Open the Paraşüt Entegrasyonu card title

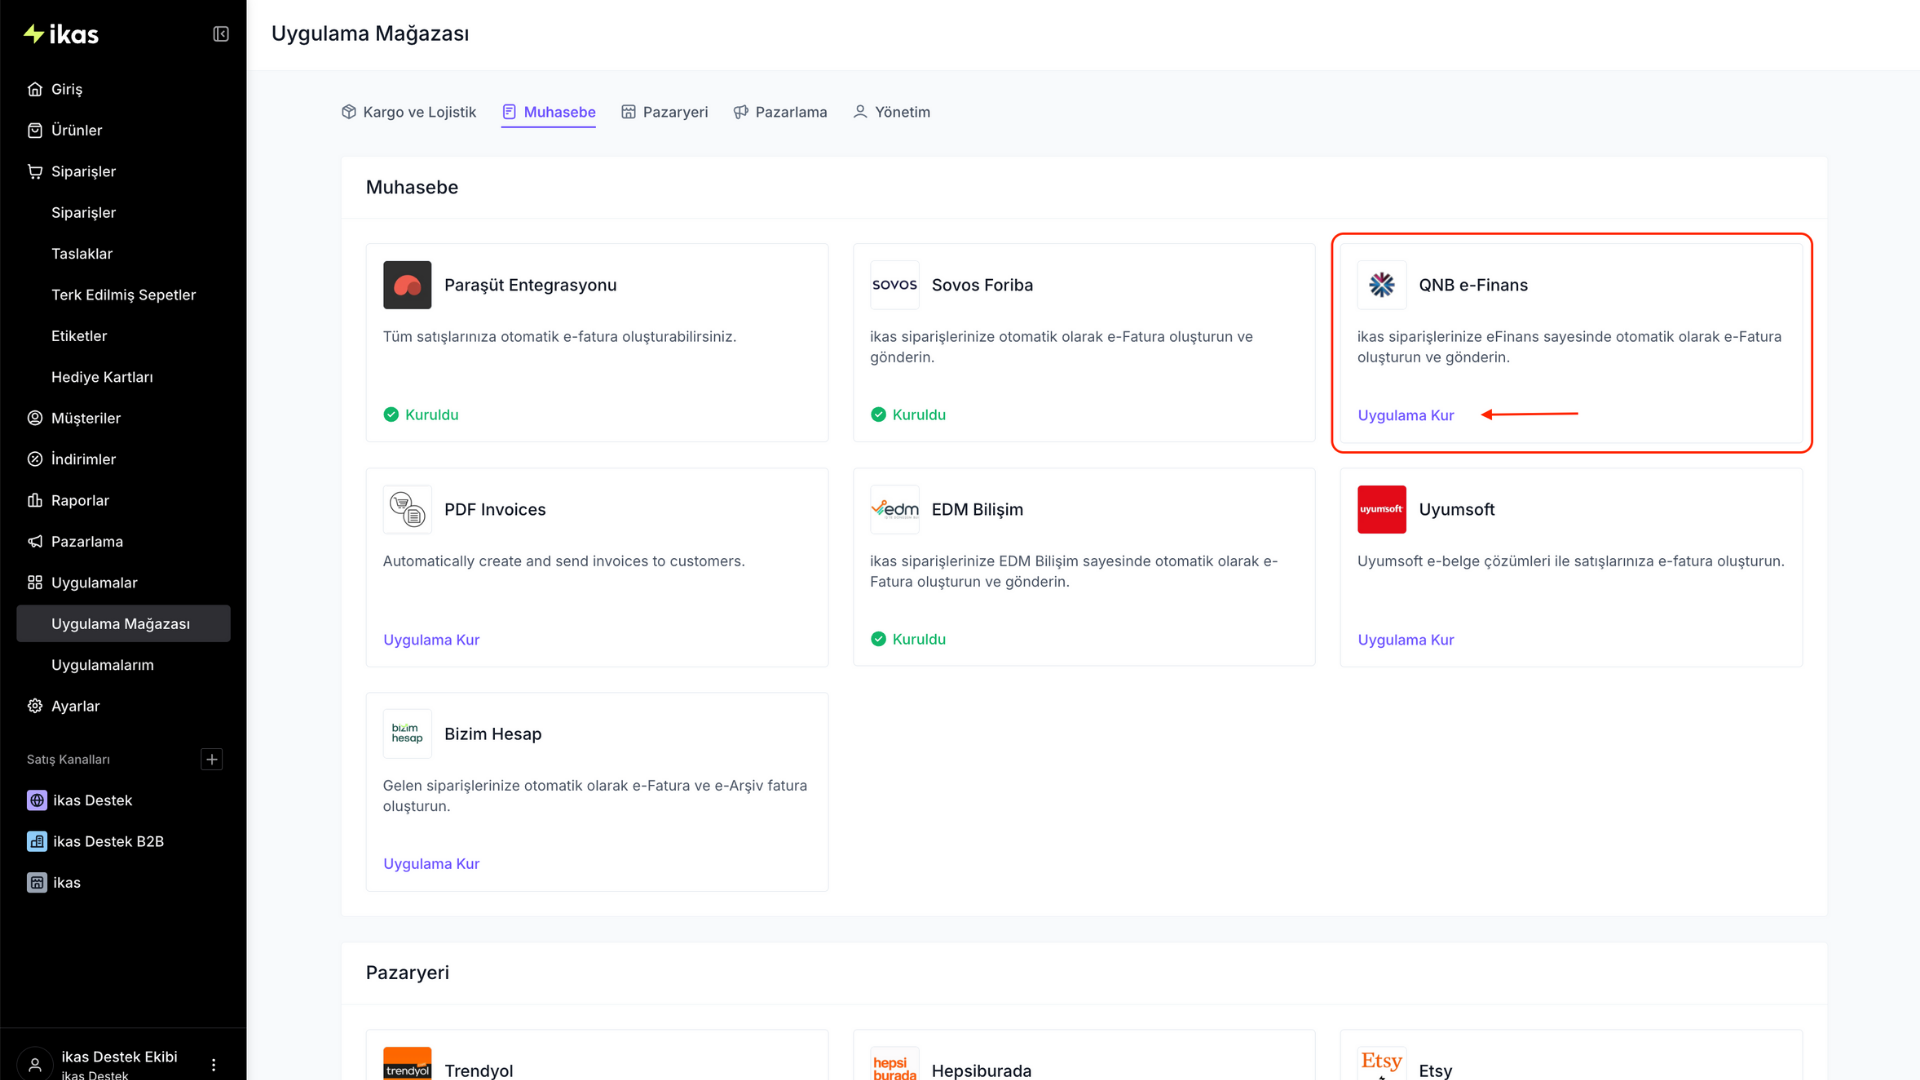[530, 285]
